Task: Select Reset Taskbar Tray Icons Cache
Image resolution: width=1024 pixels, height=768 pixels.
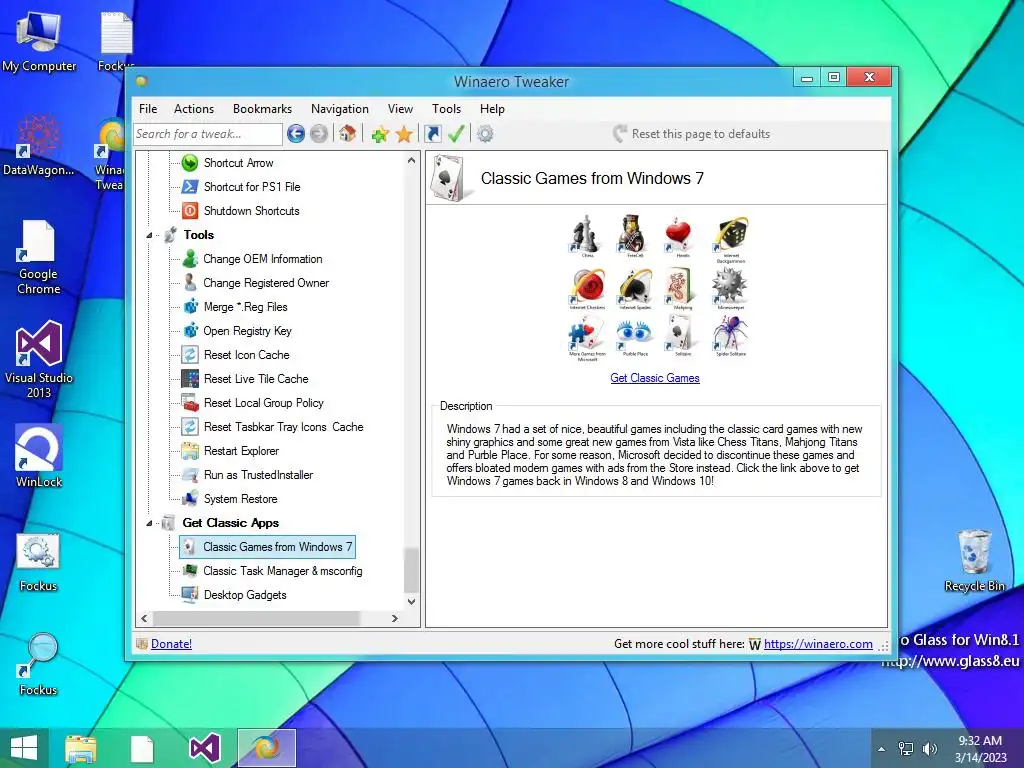Action: click(x=283, y=427)
